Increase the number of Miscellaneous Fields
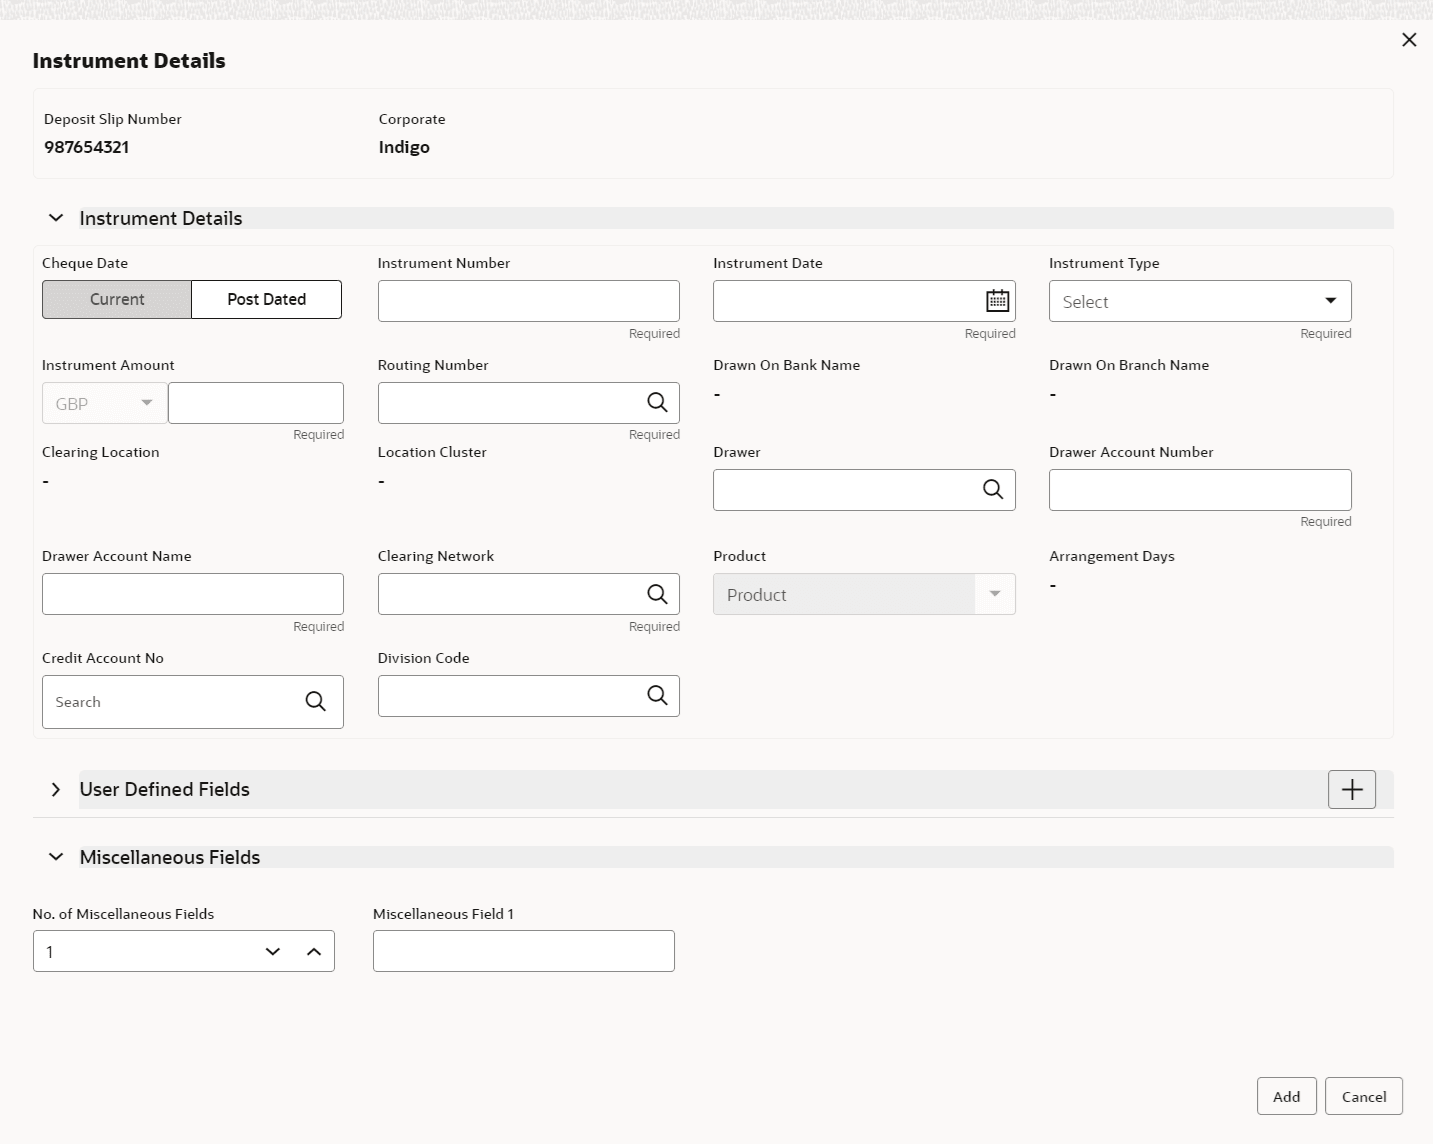Image resolution: width=1433 pixels, height=1144 pixels. [x=314, y=951]
